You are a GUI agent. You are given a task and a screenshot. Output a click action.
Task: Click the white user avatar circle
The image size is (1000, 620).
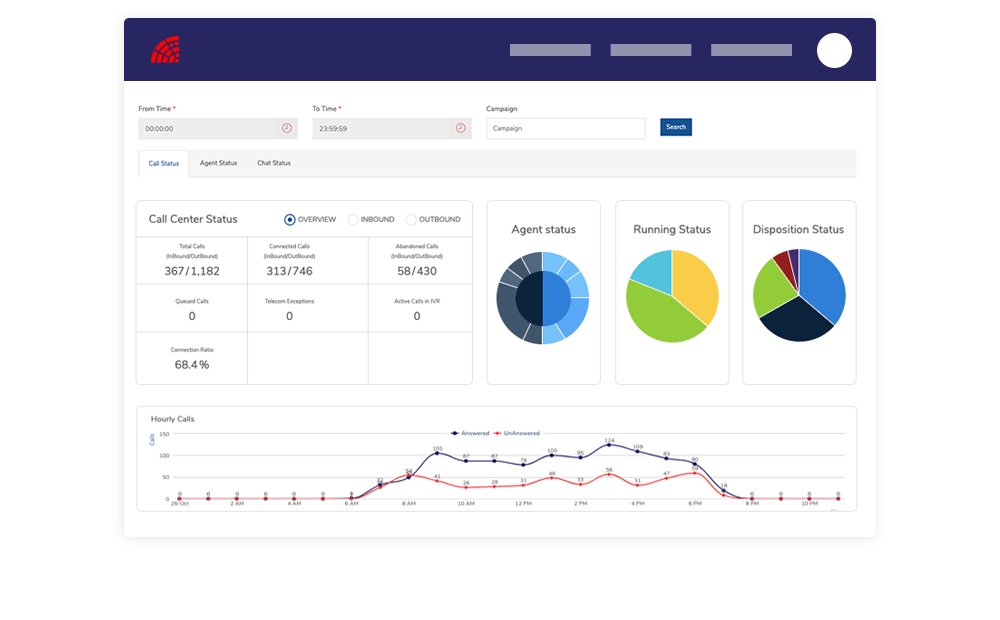[x=834, y=50]
